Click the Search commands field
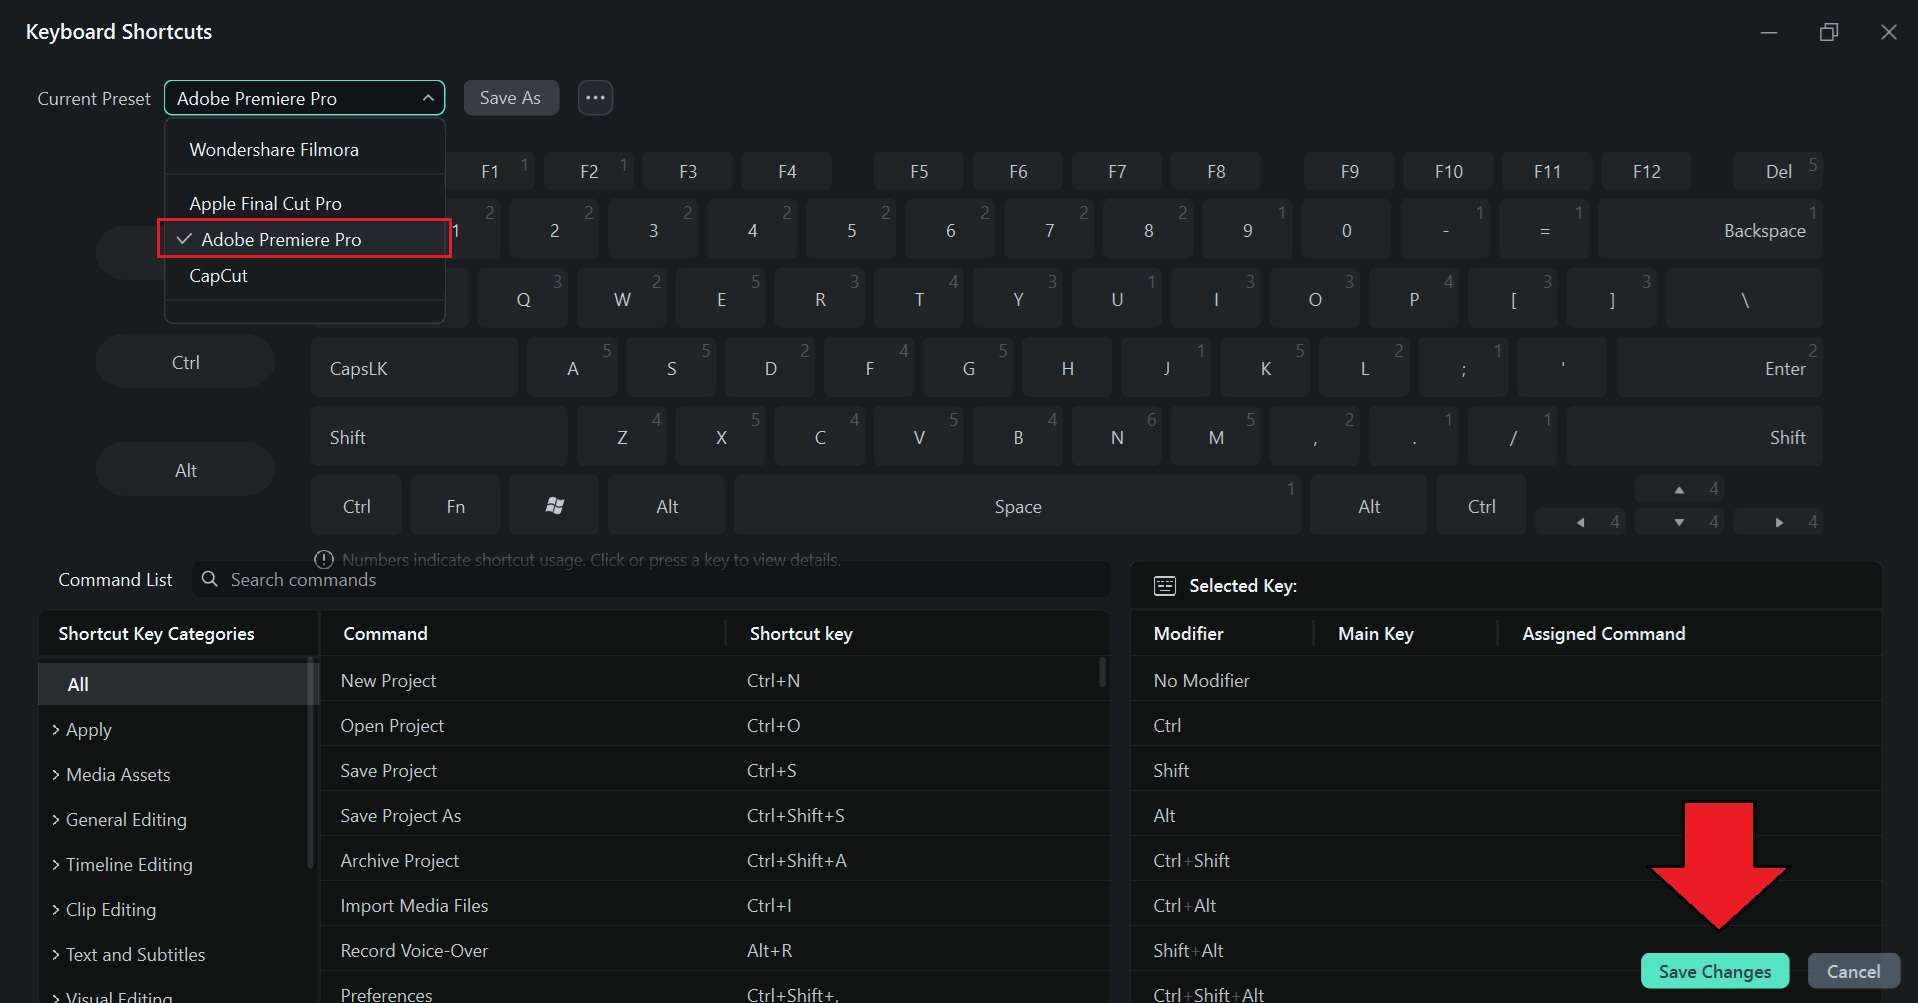Viewport: 1918px width, 1003px height. tap(651, 579)
